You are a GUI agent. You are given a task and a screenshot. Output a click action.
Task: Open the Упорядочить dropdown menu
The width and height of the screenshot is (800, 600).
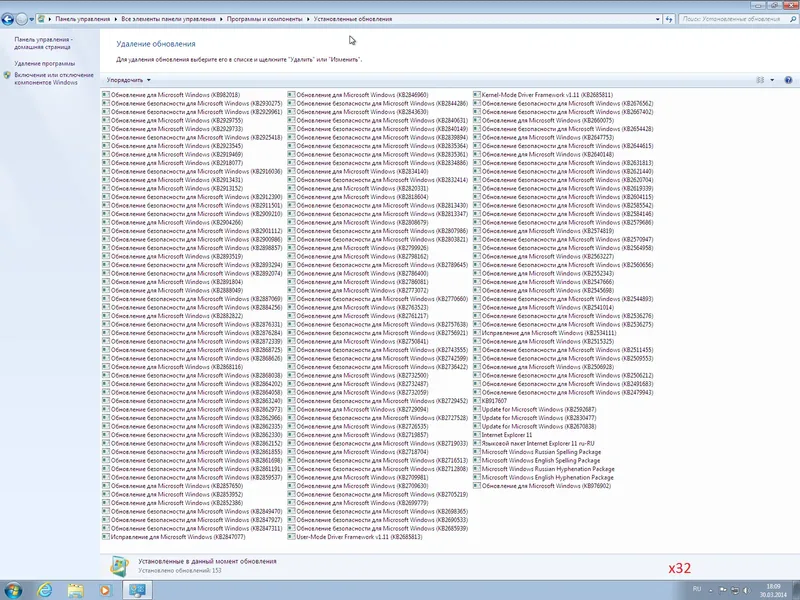pos(129,80)
